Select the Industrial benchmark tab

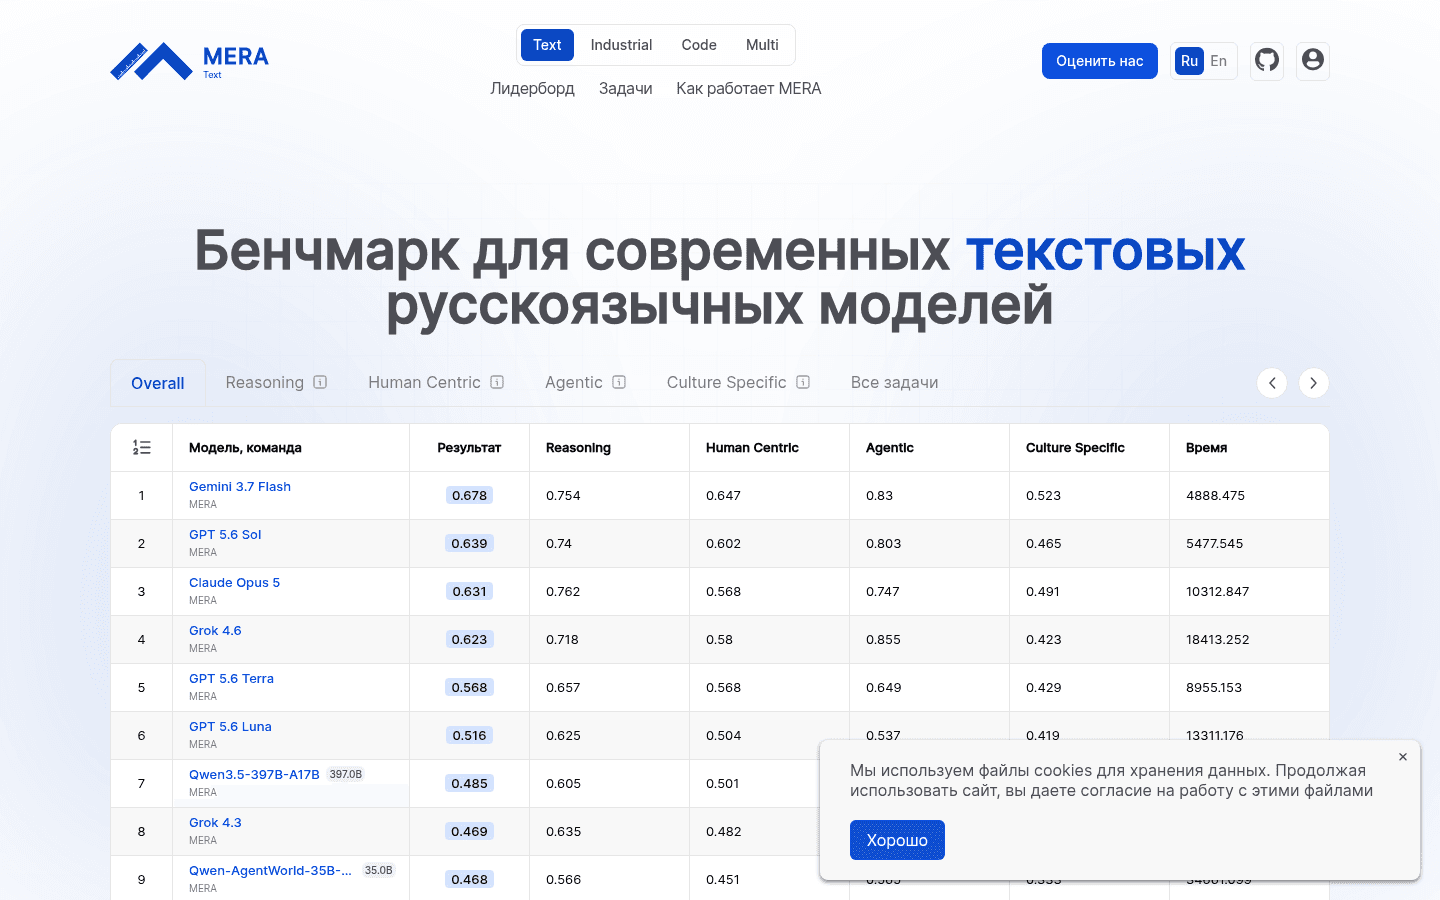(x=621, y=45)
